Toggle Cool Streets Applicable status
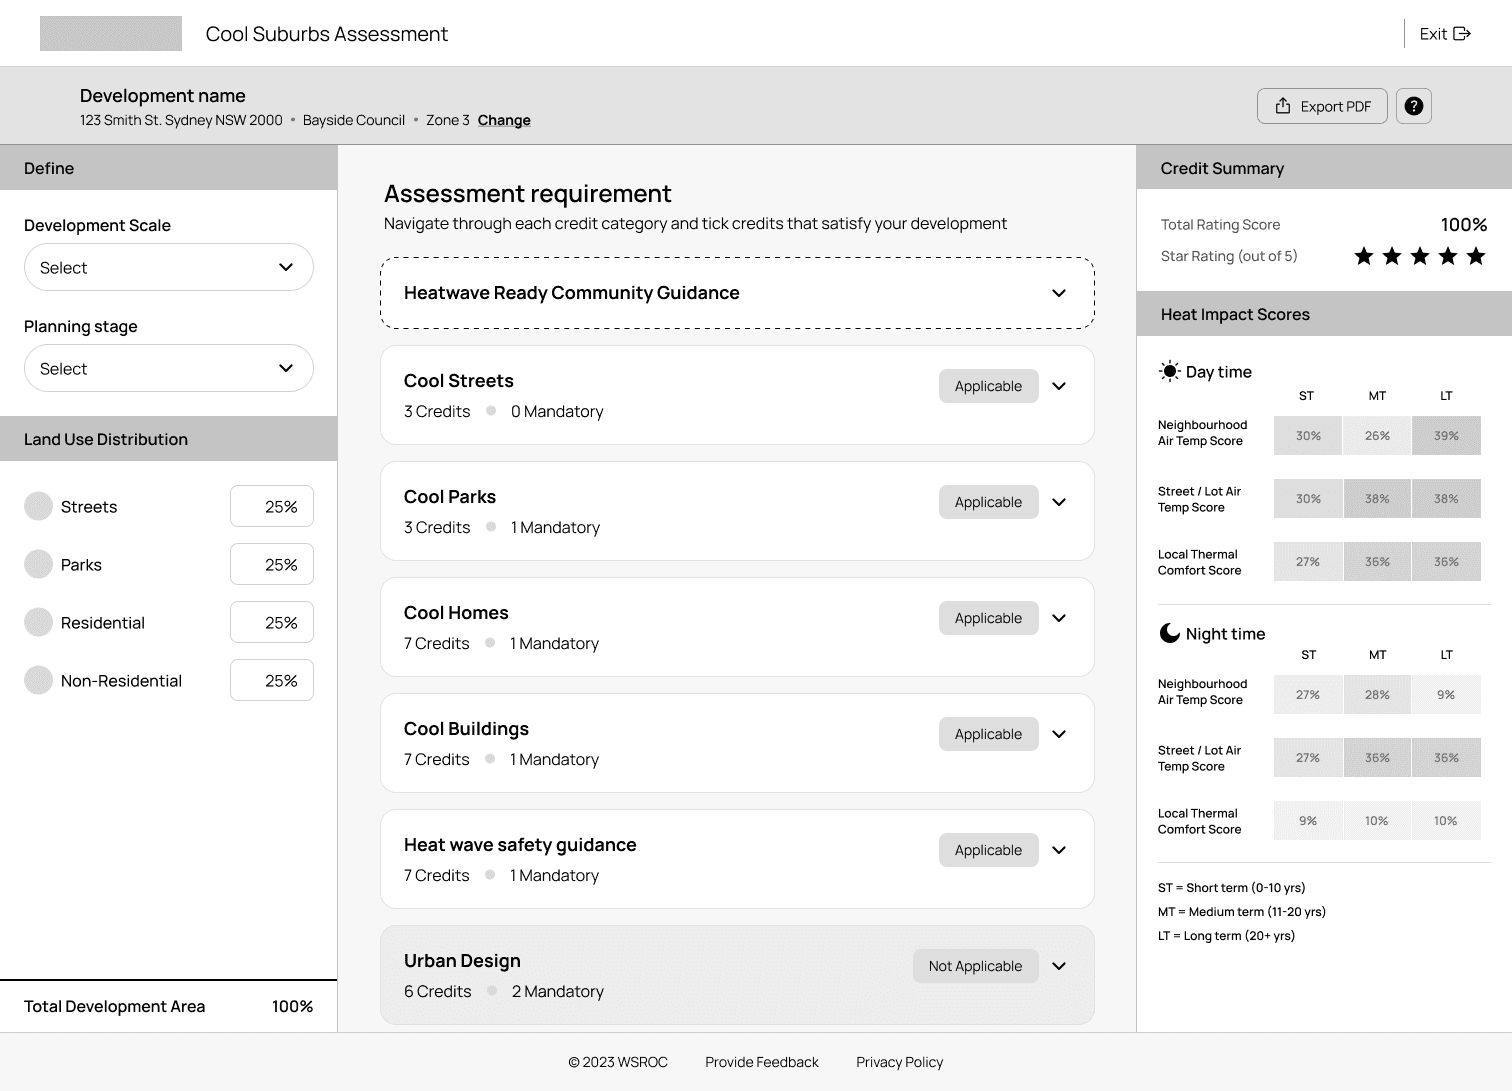This screenshot has height=1091, width=1512. coord(988,386)
